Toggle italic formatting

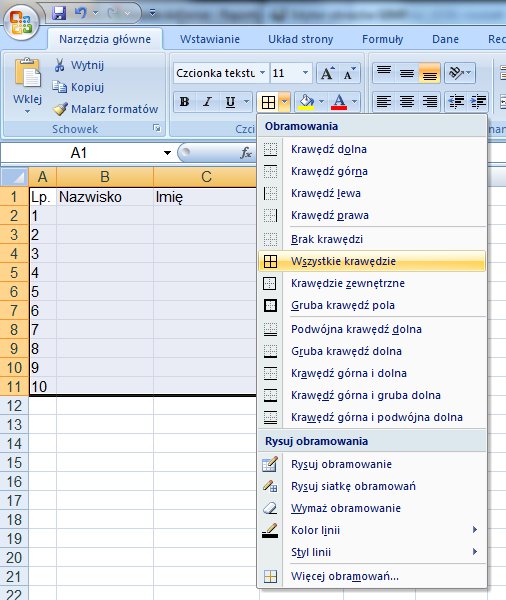click(207, 102)
